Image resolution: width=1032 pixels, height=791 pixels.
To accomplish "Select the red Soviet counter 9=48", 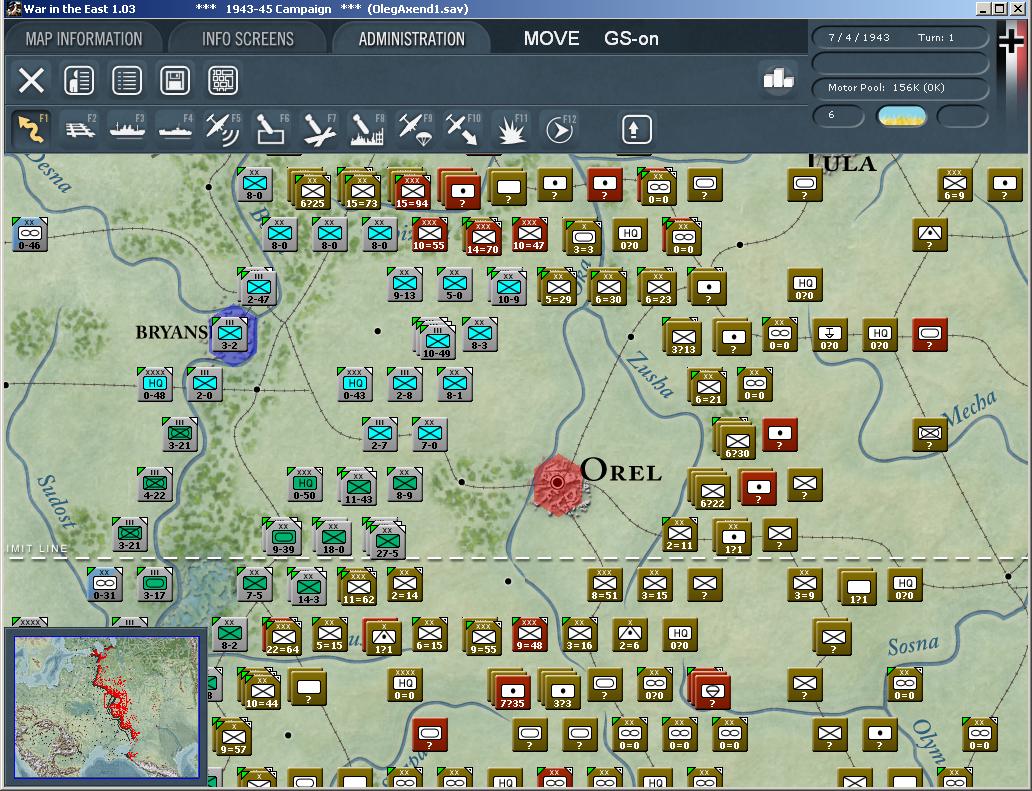I will click(x=529, y=634).
